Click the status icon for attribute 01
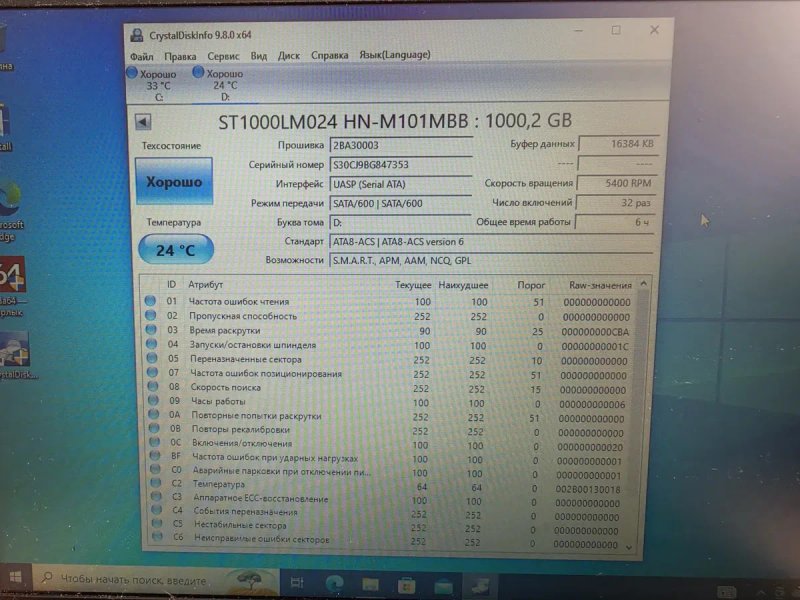Screen dimensions: 800x600 point(150,301)
